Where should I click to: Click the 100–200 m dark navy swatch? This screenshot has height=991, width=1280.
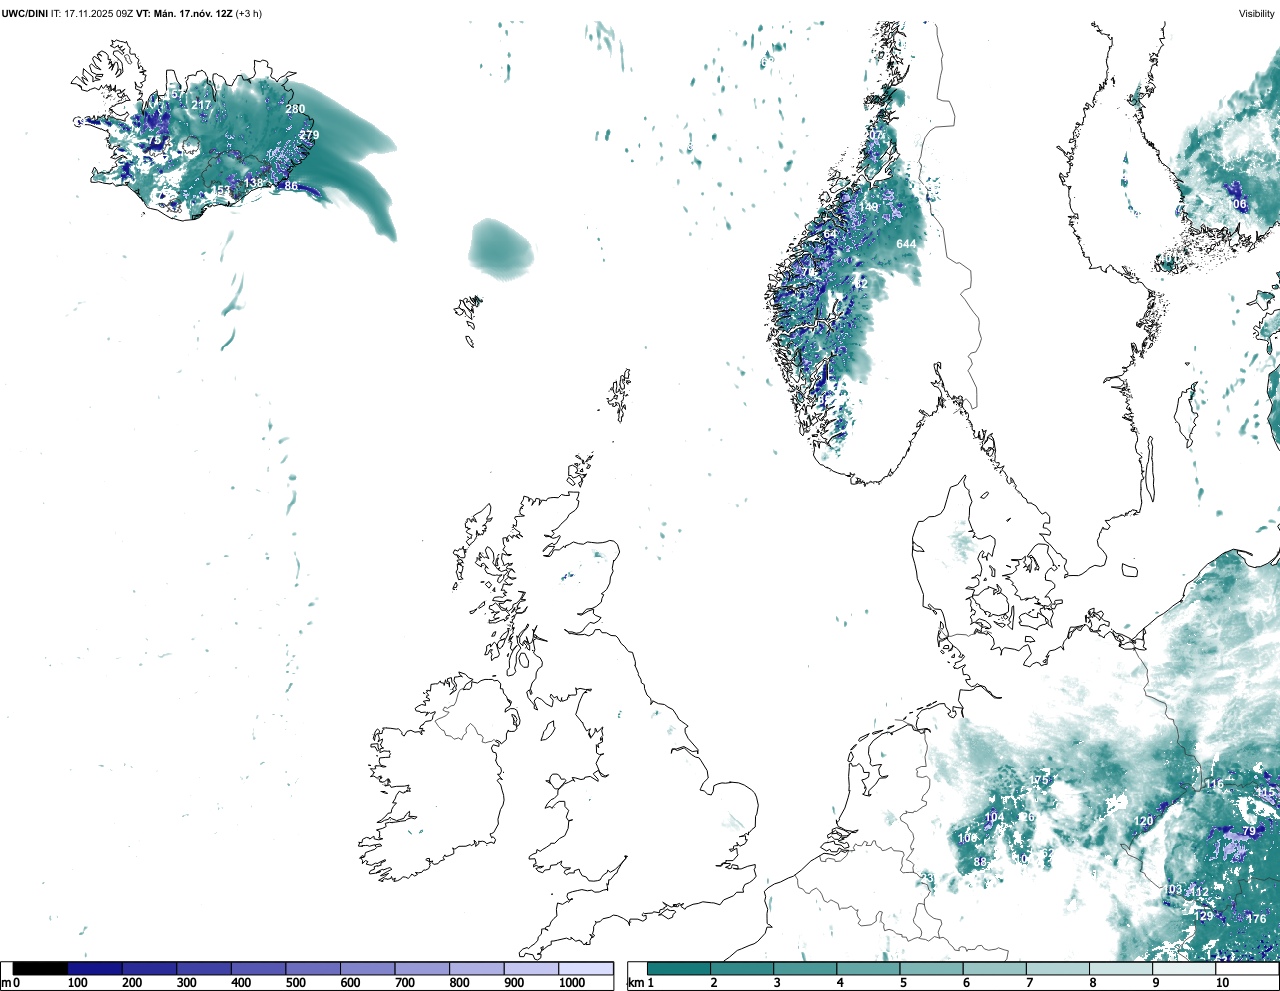pyautogui.click(x=95, y=969)
